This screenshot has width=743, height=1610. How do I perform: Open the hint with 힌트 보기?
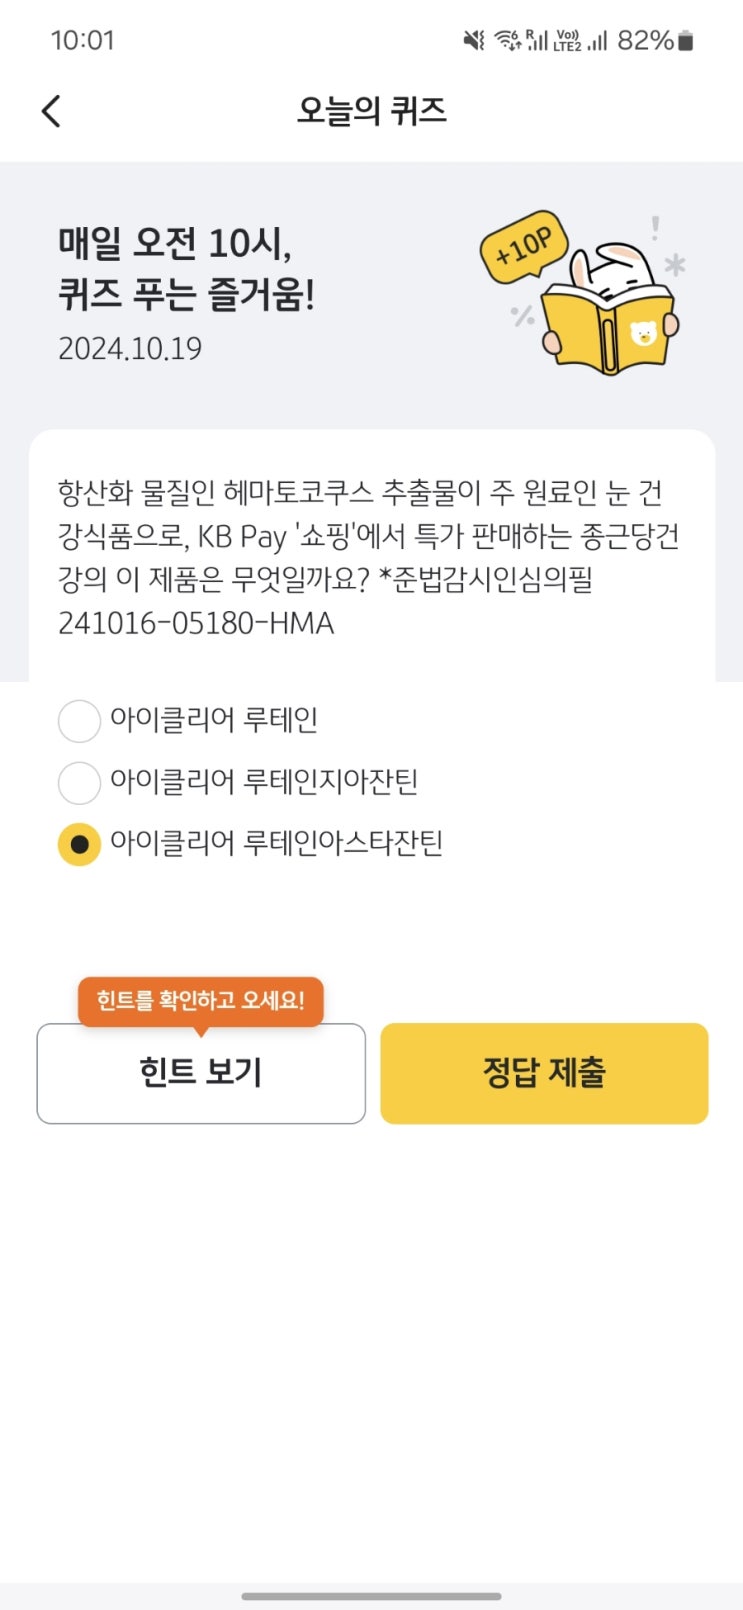[x=201, y=1073]
